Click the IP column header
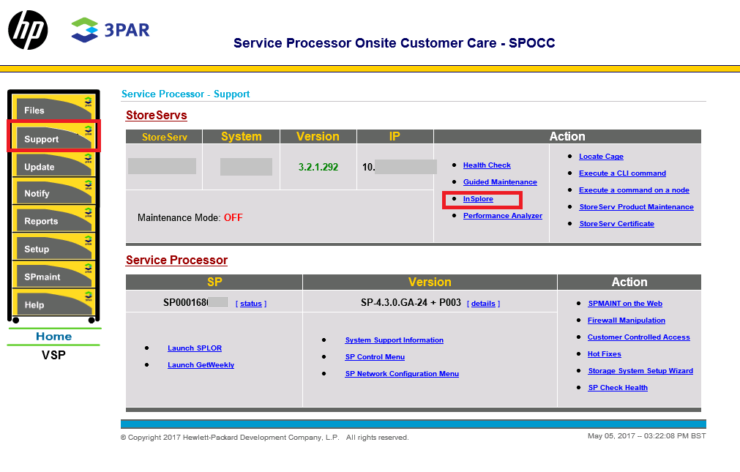Screen dimensions: 740x472 point(395,136)
